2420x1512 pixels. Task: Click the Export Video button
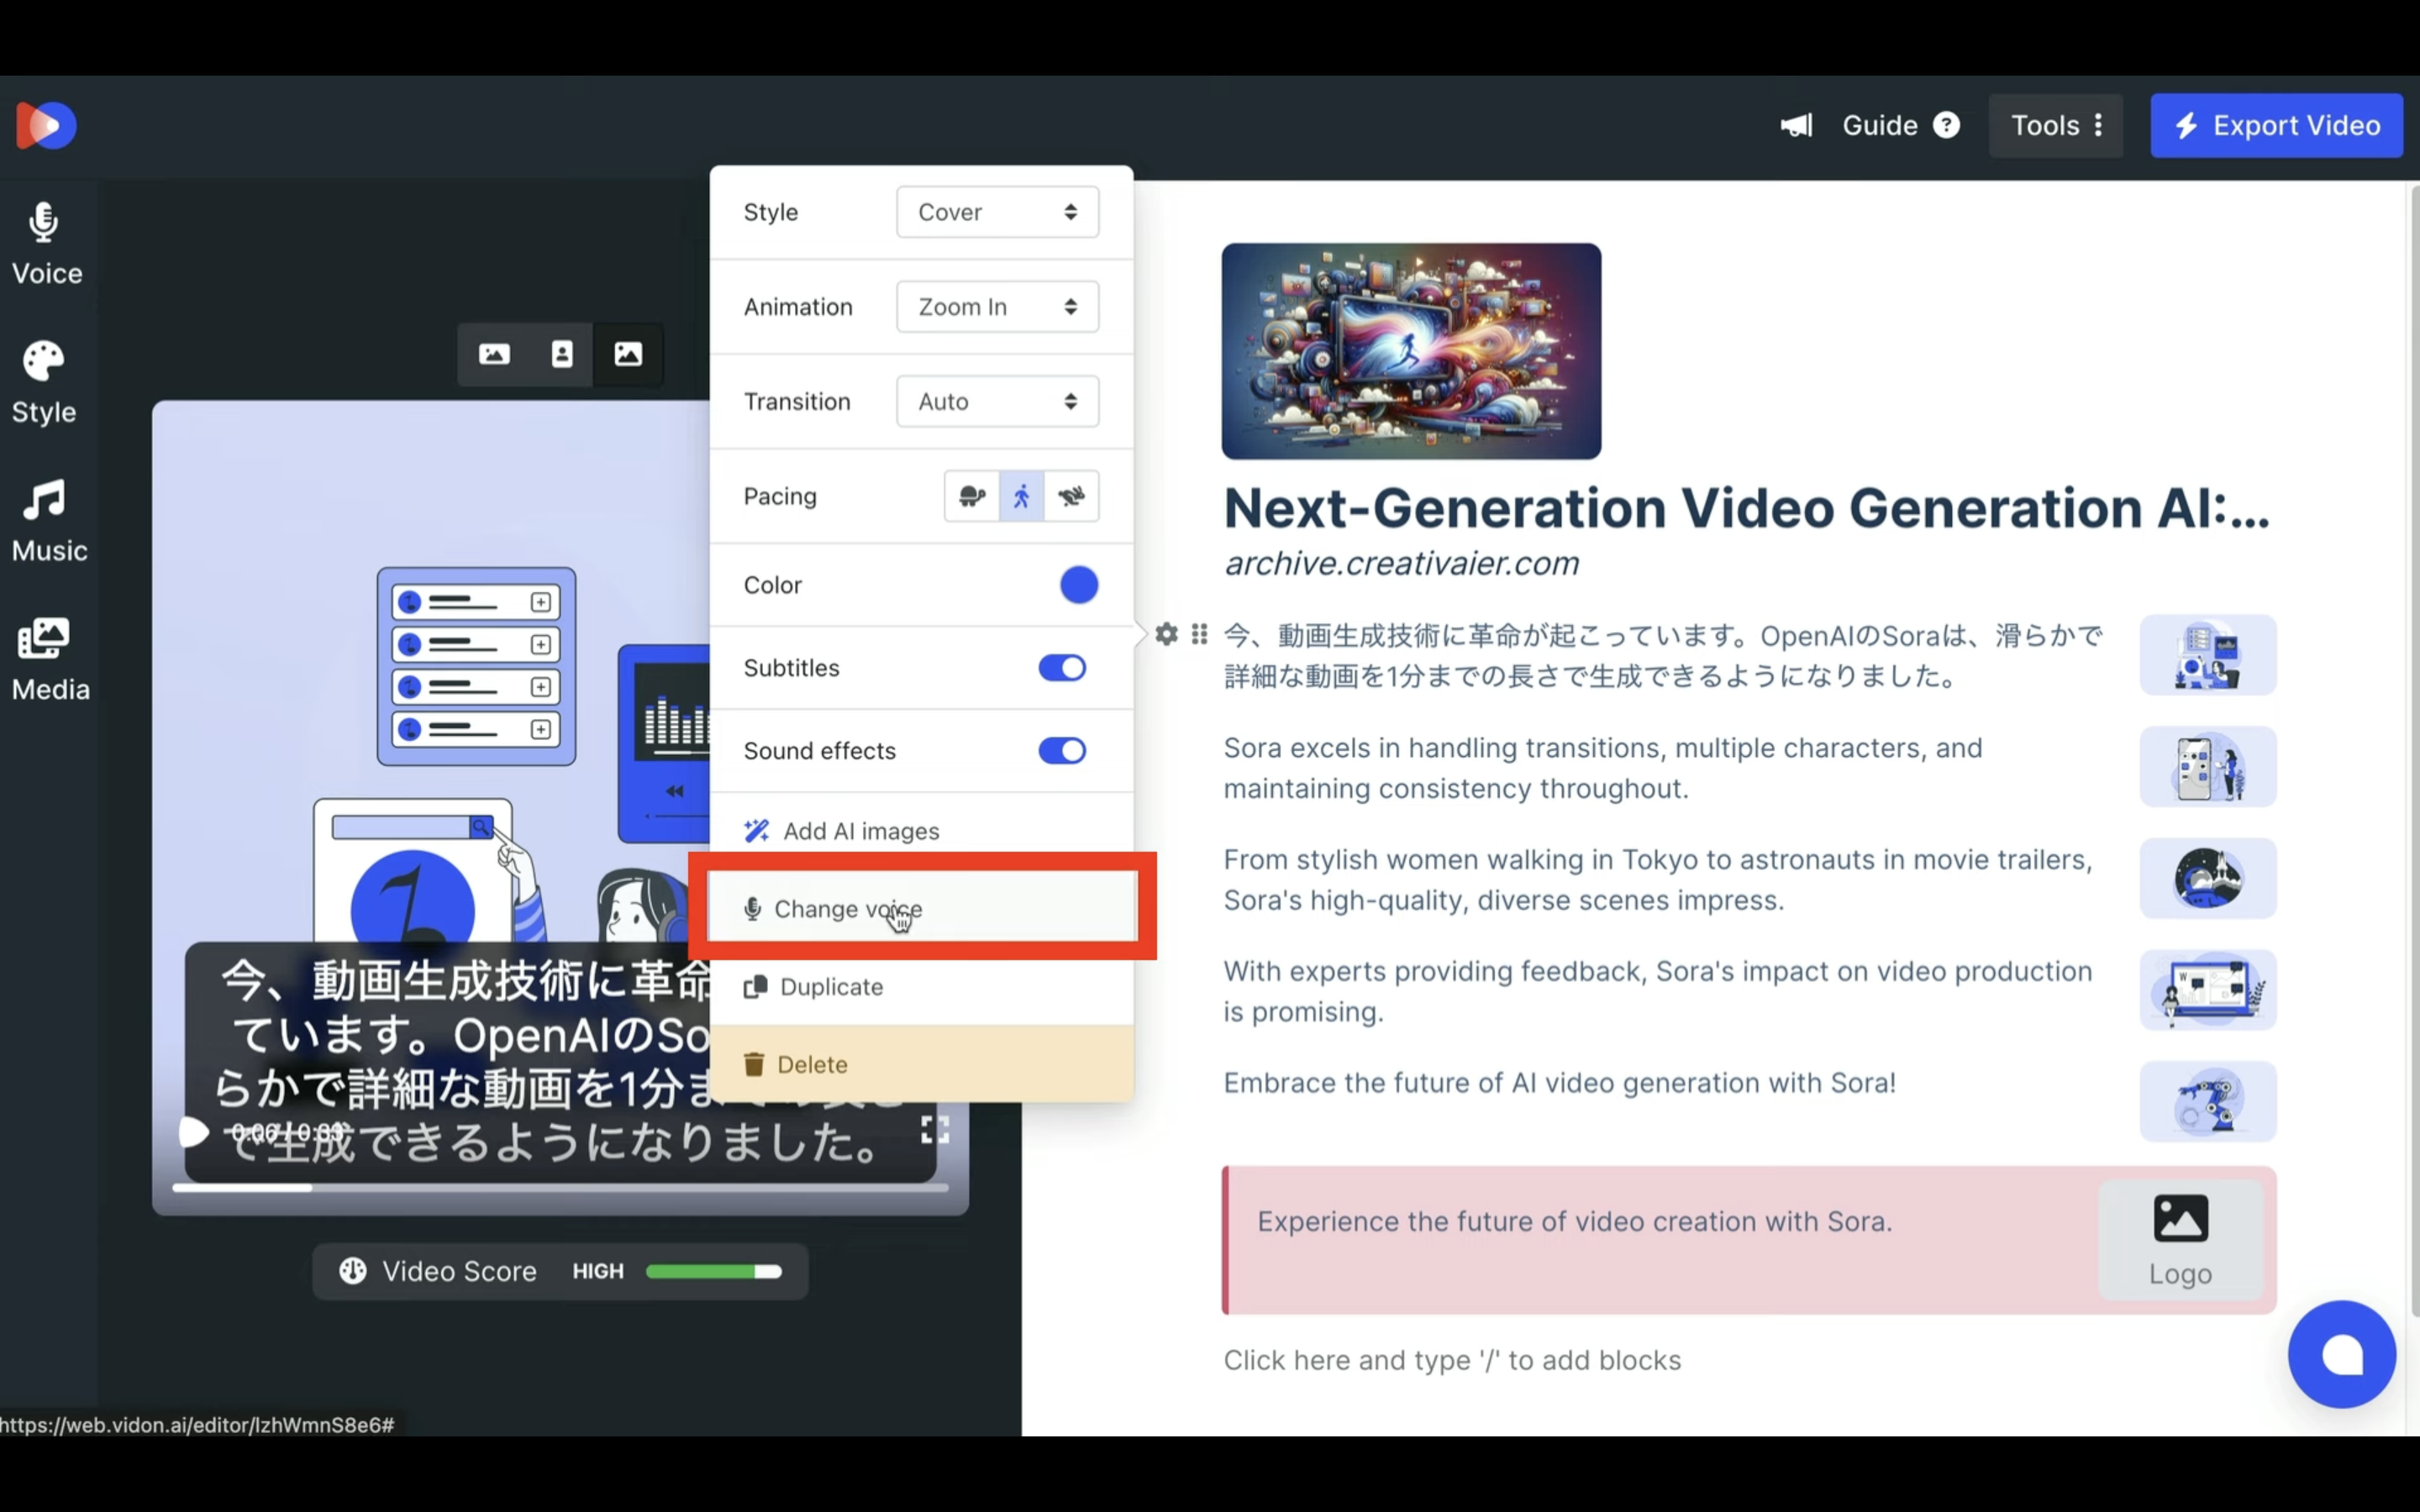click(x=2276, y=126)
